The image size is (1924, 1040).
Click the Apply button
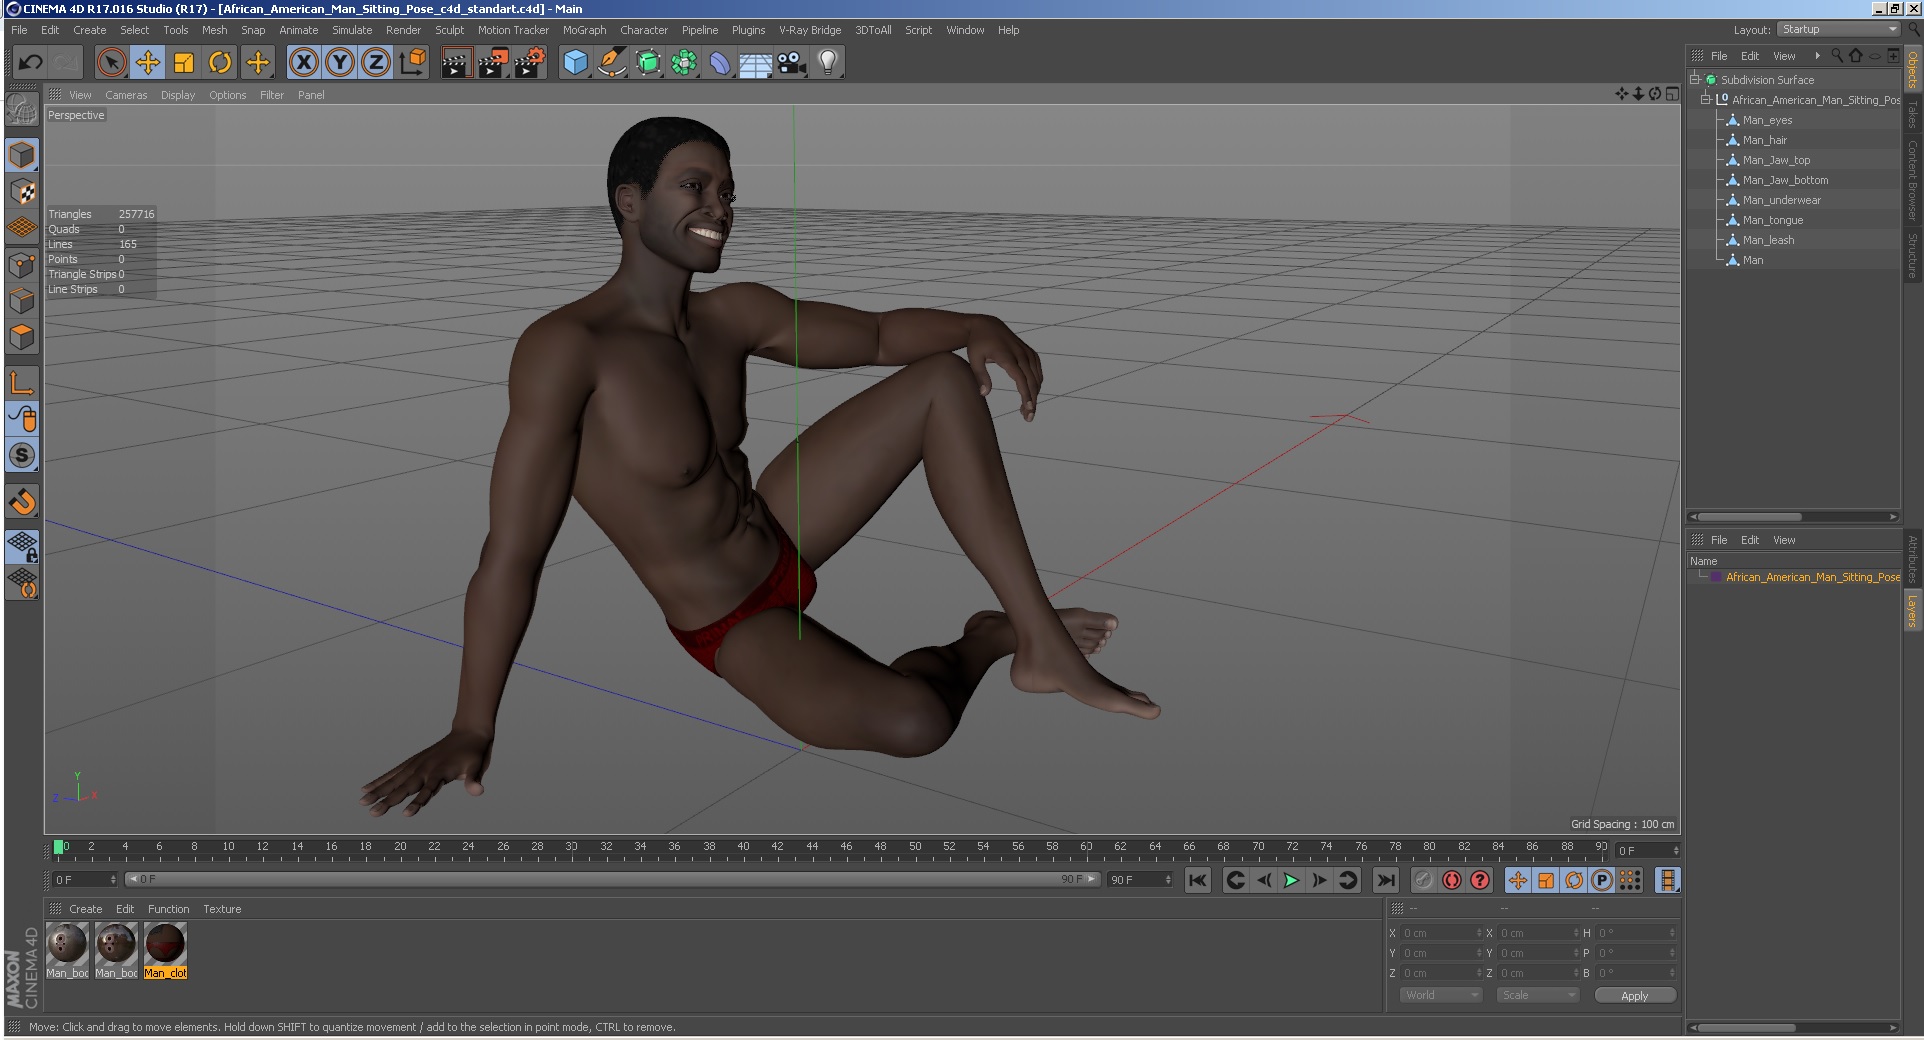point(1634,996)
